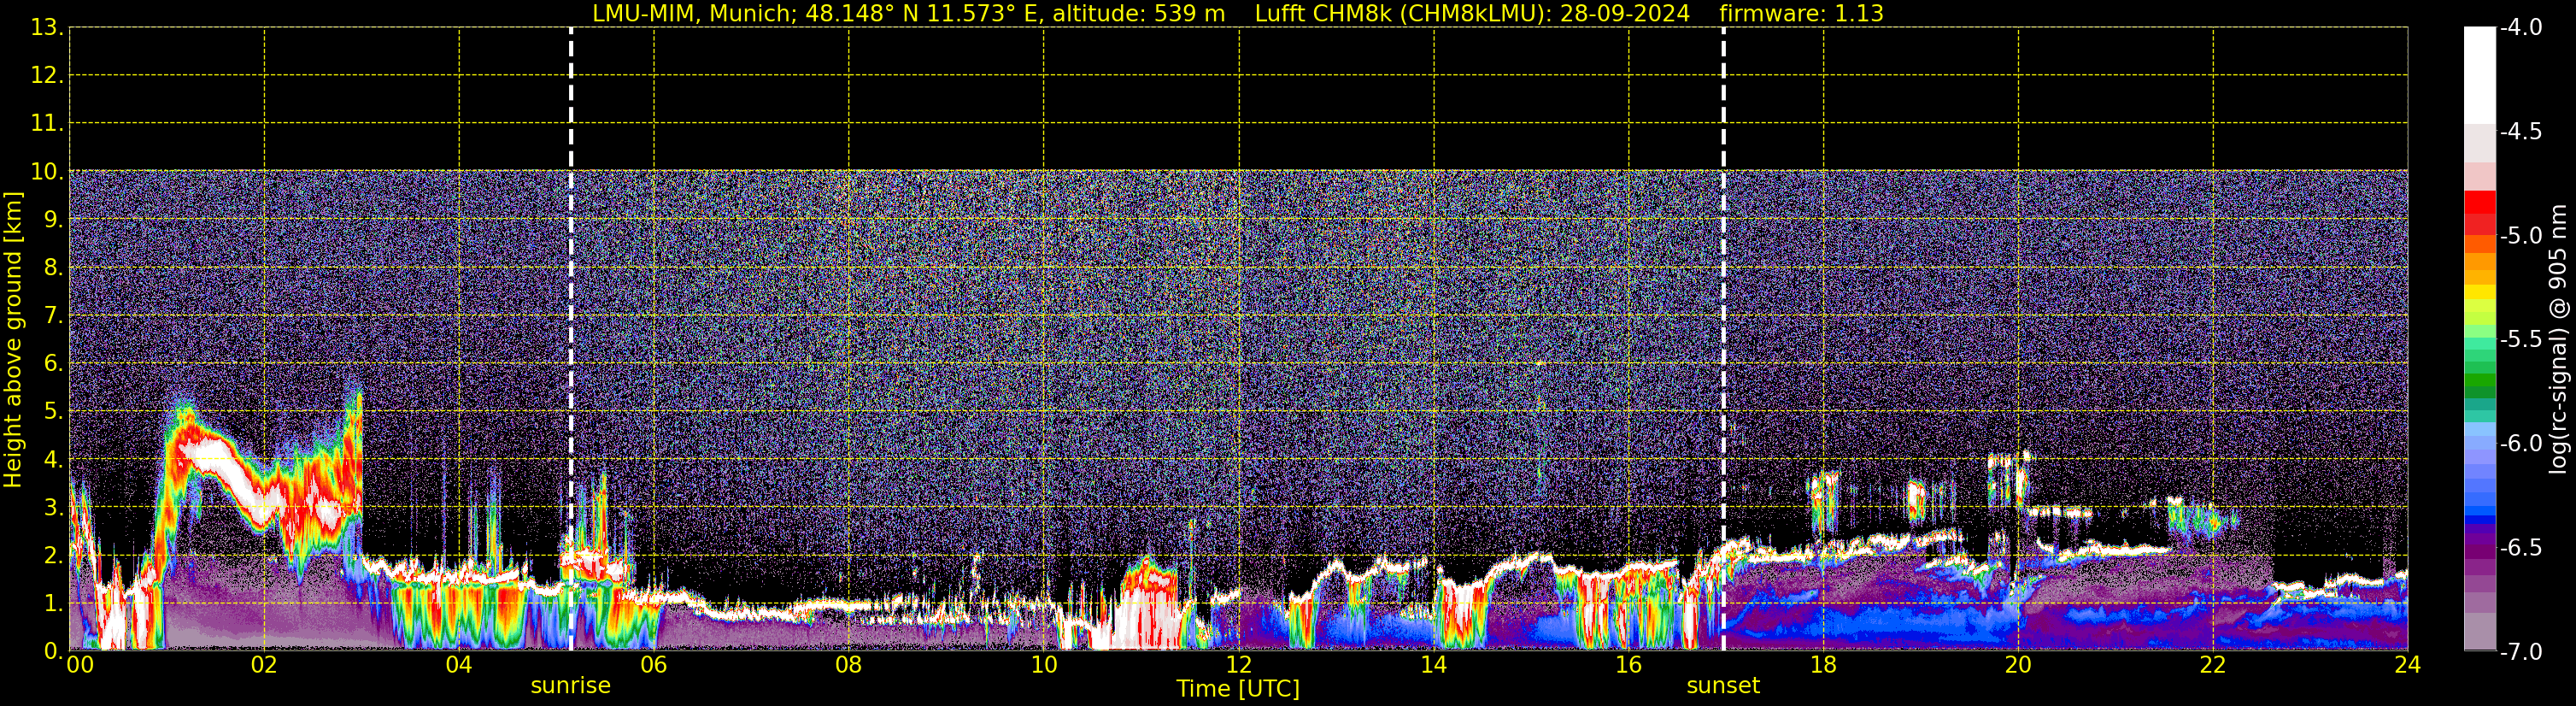Click the -6.0 colorbar tick label
Image resolution: width=2576 pixels, height=706 pixels.
2520,444
